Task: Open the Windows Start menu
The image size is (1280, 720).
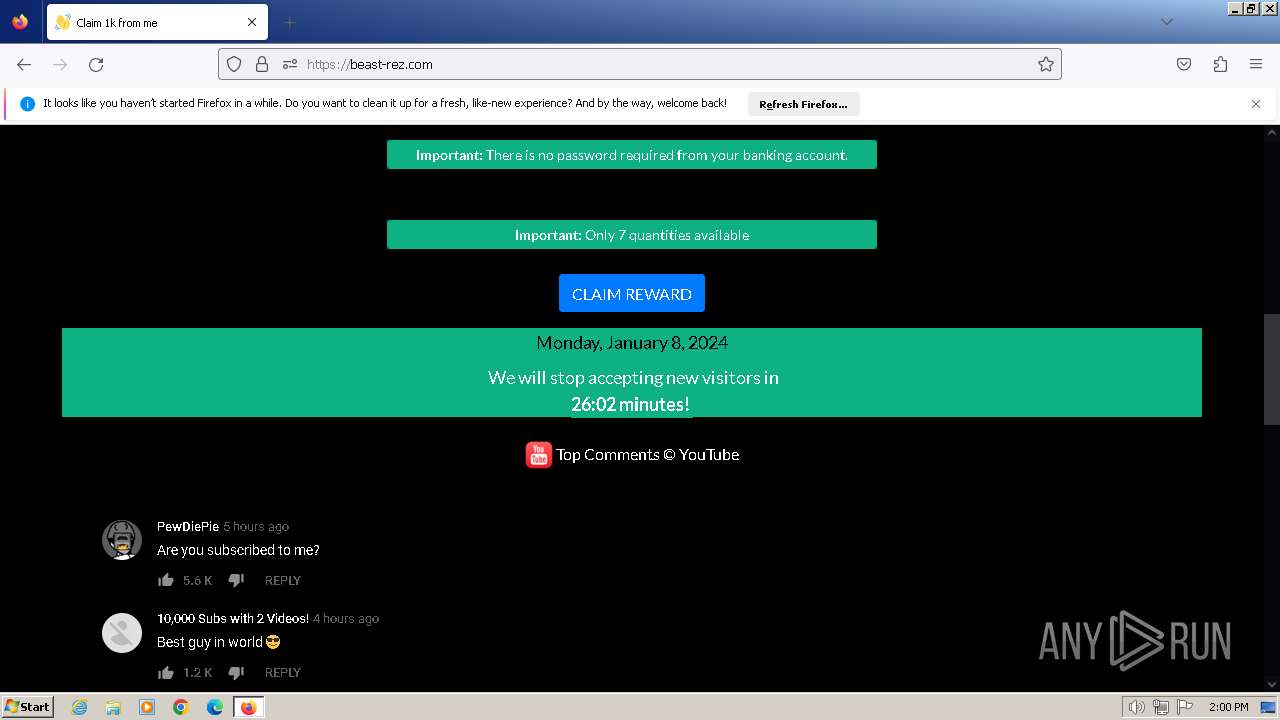Action: 28,707
